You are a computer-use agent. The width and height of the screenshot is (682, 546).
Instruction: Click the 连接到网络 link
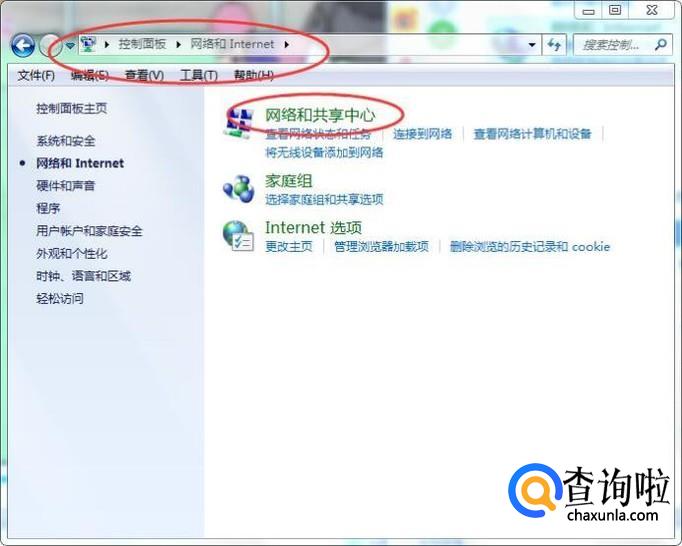423,134
